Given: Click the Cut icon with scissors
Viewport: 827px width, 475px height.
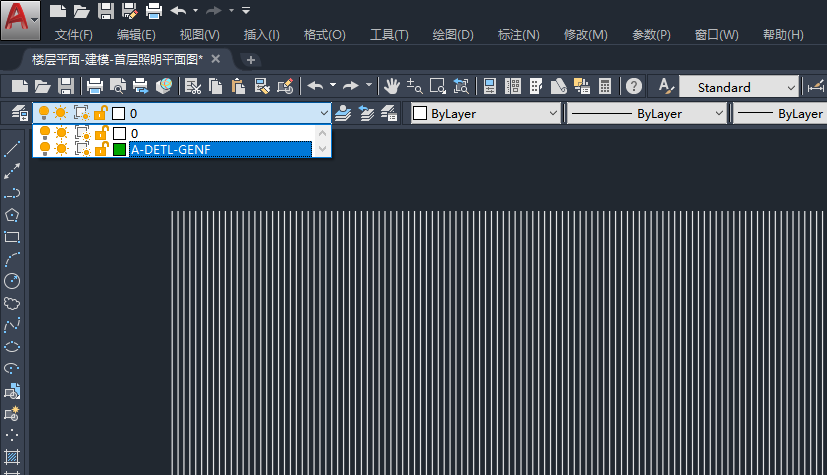Looking at the screenshot, I should (193, 86).
